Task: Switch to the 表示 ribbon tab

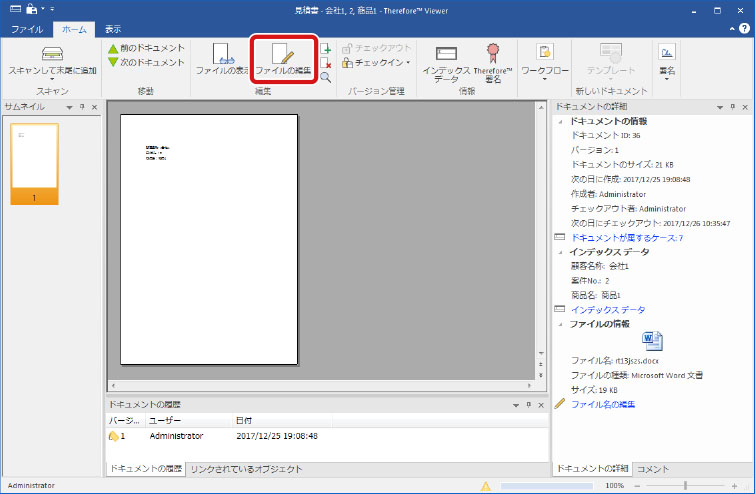Action: 113,29
